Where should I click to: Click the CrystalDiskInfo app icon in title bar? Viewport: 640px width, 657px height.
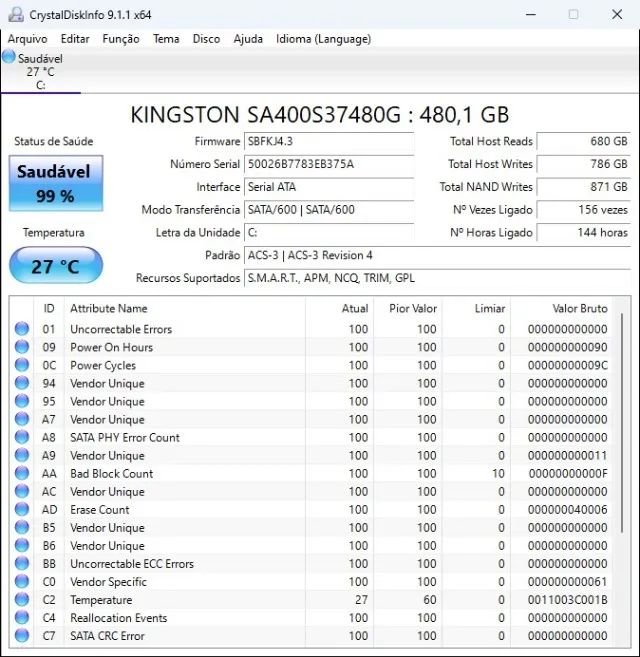pos(16,15)
